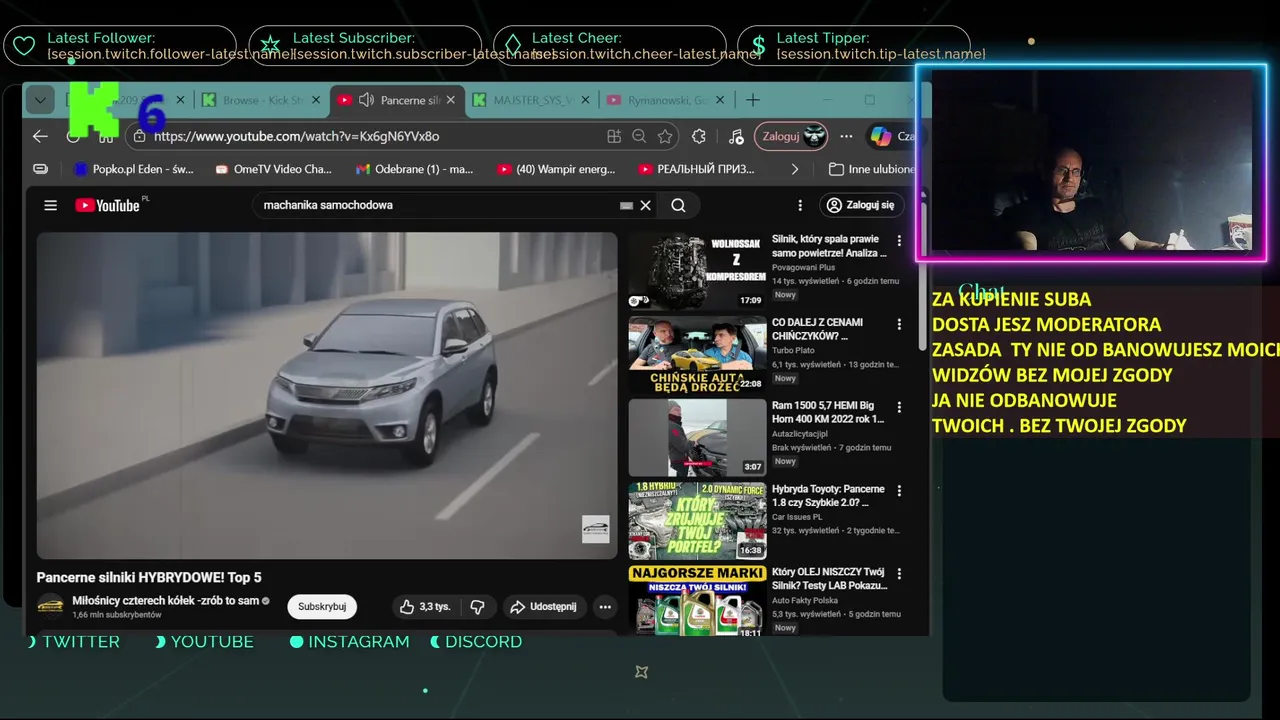1280x720 pixels.
Task: Open options for CO DALEJ Z CENAMI video
Action: 899,324
